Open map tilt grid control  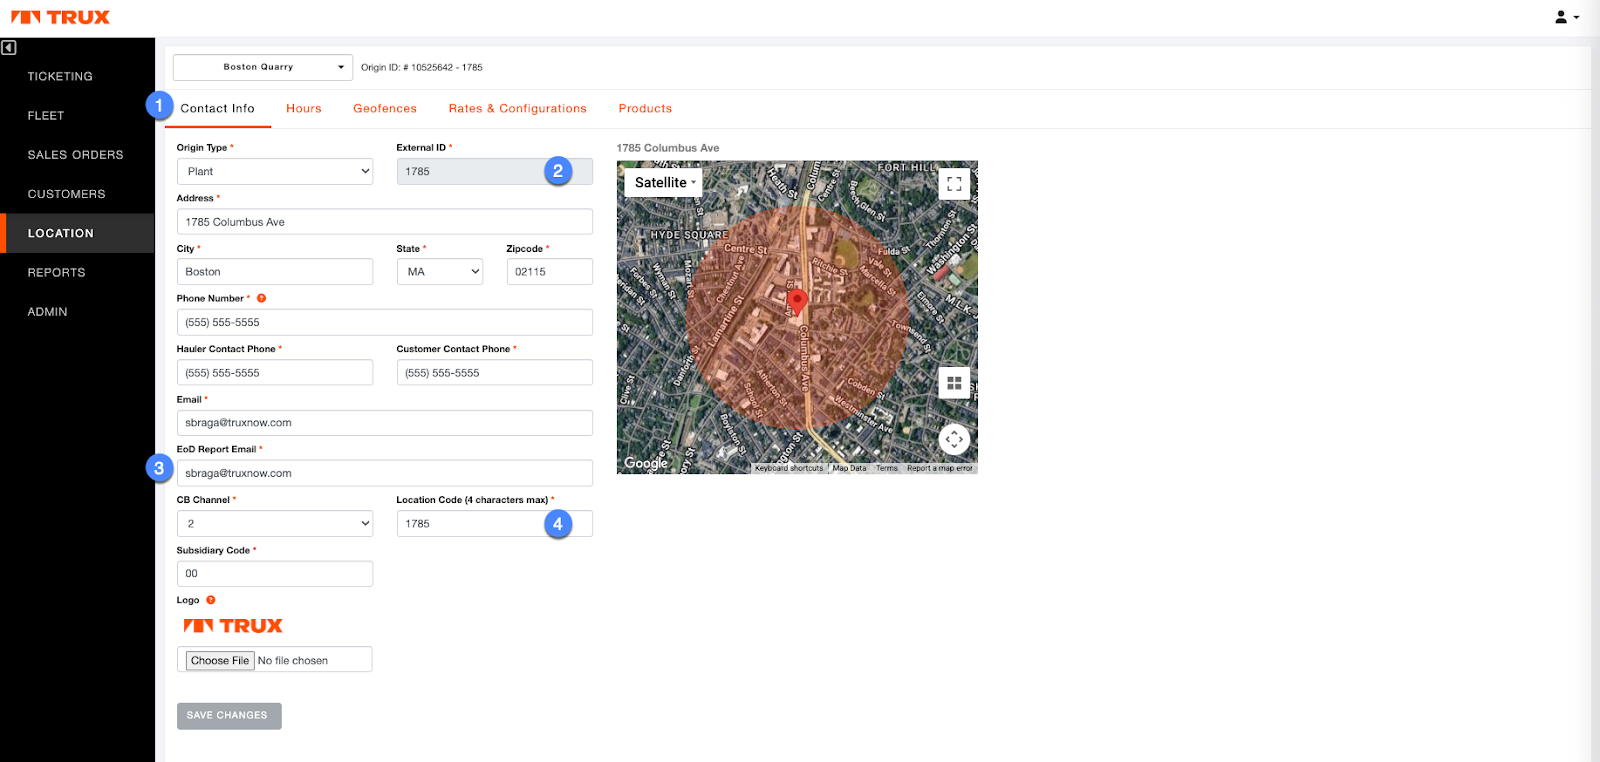click(x=954, y=383)
